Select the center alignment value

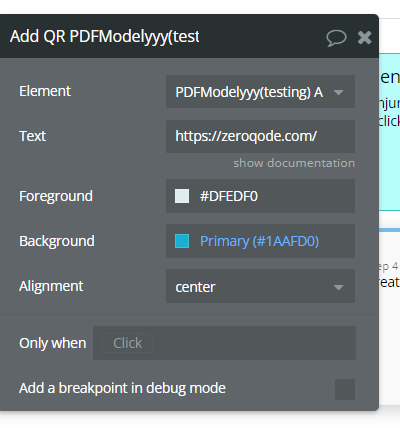195,287
